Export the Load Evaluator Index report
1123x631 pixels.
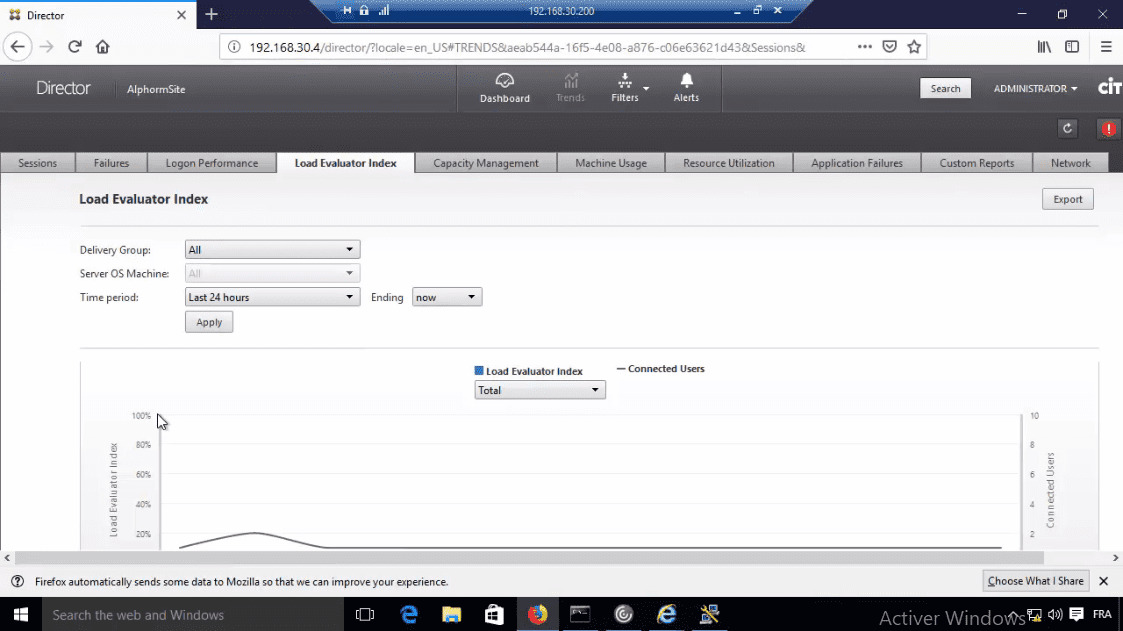(1067, 199)
